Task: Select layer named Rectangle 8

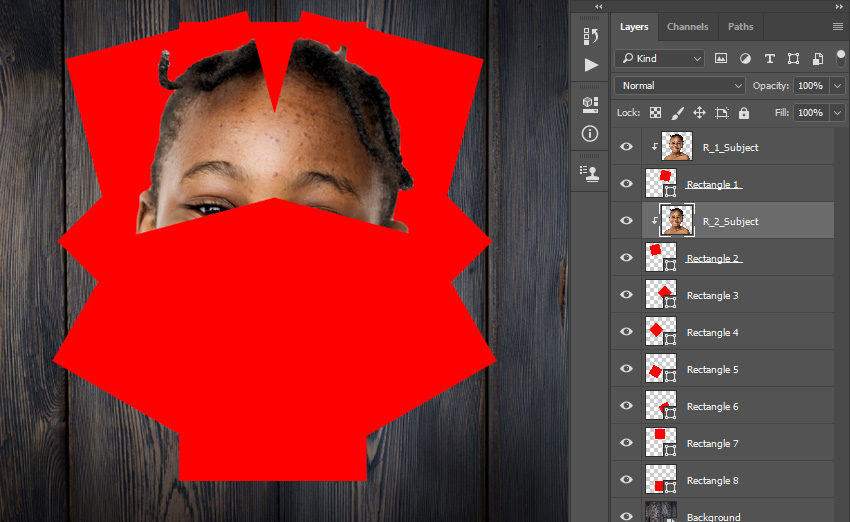Action: point(712,480)
